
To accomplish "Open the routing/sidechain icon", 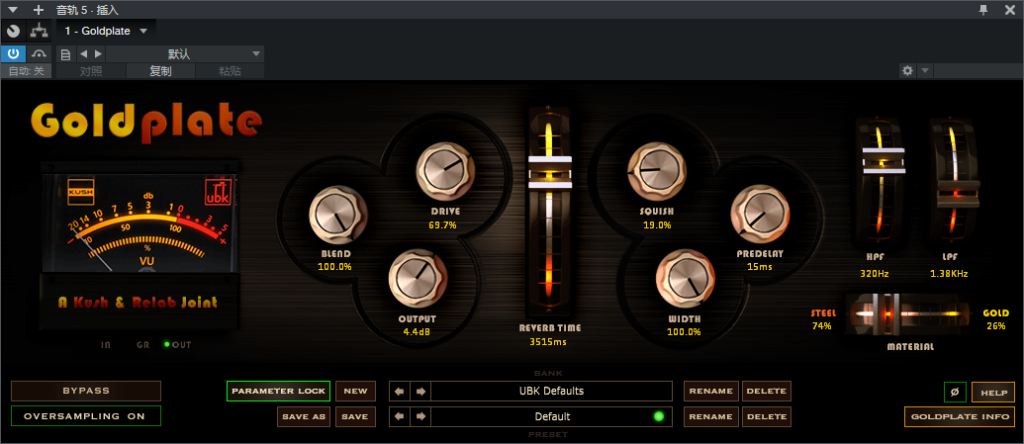I will 39,31.
